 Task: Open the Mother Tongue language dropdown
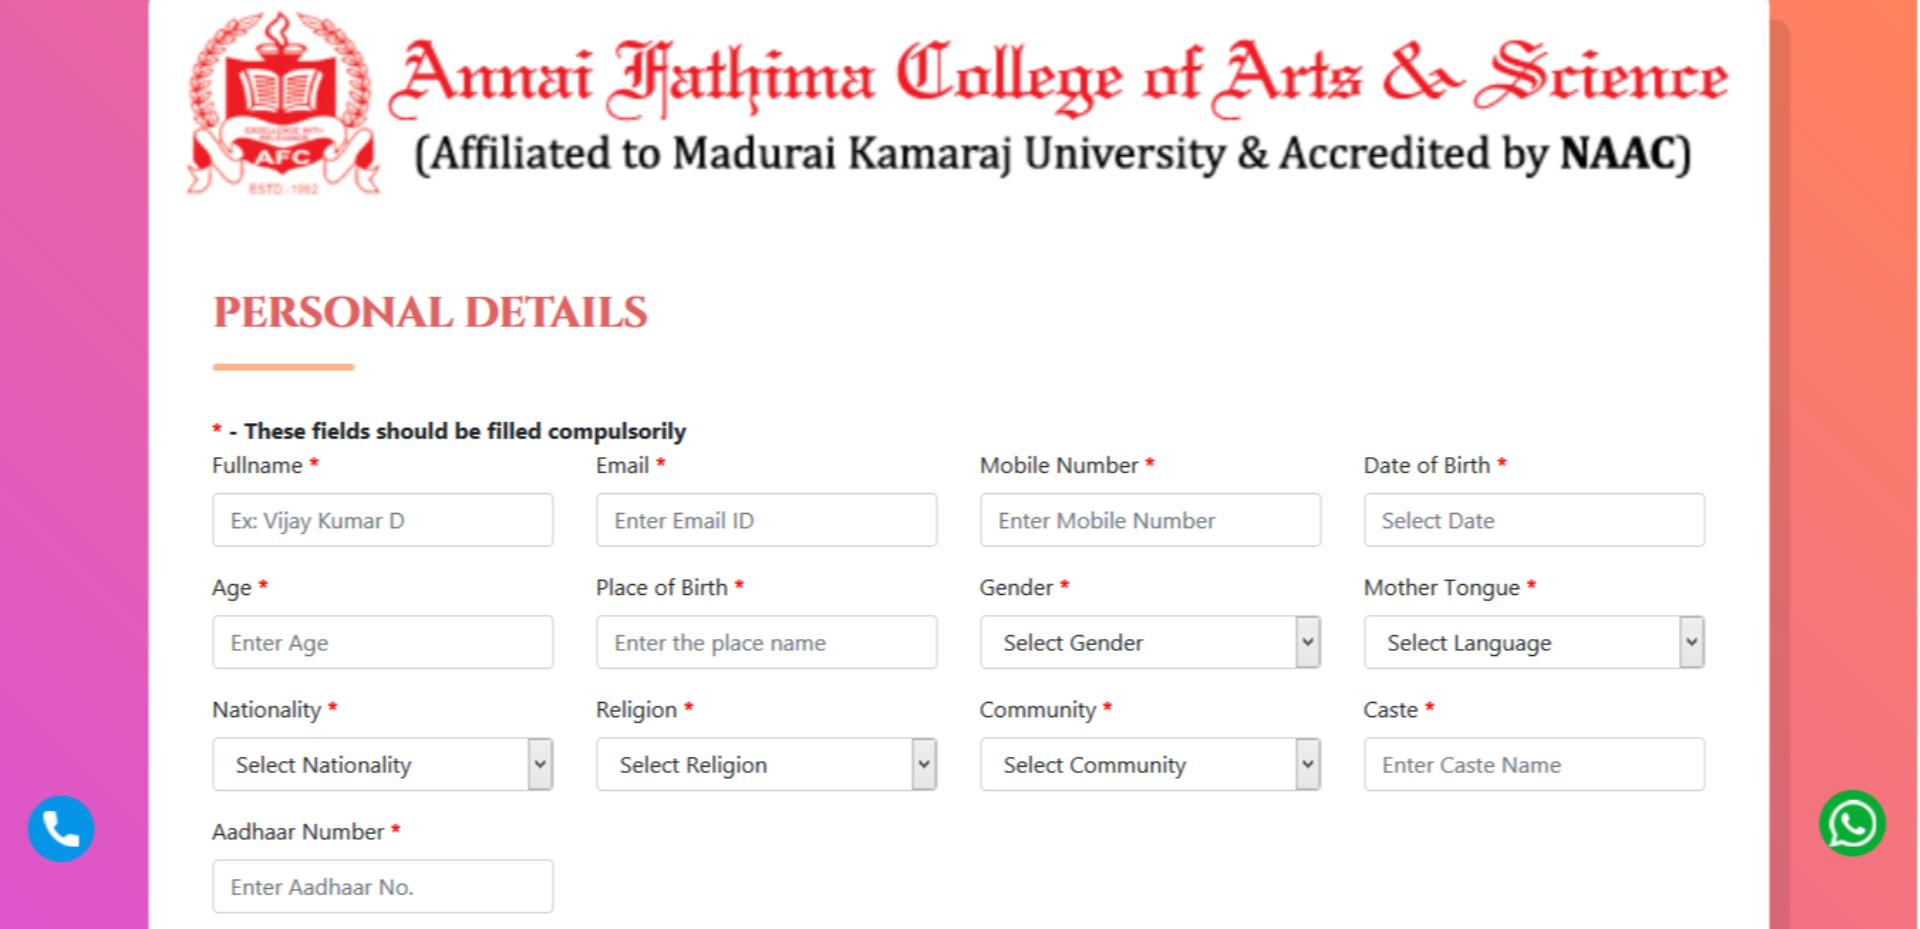tap(1533, 642)
